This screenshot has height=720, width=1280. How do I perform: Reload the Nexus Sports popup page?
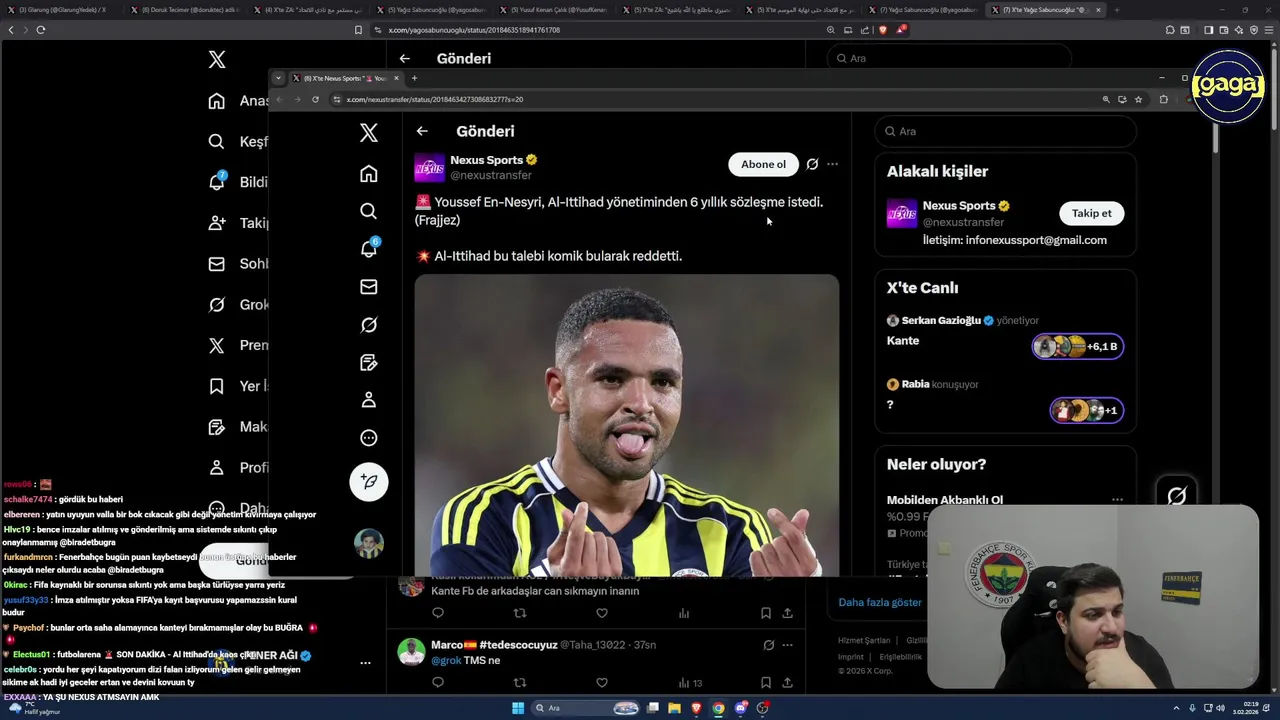click(315, 99)
